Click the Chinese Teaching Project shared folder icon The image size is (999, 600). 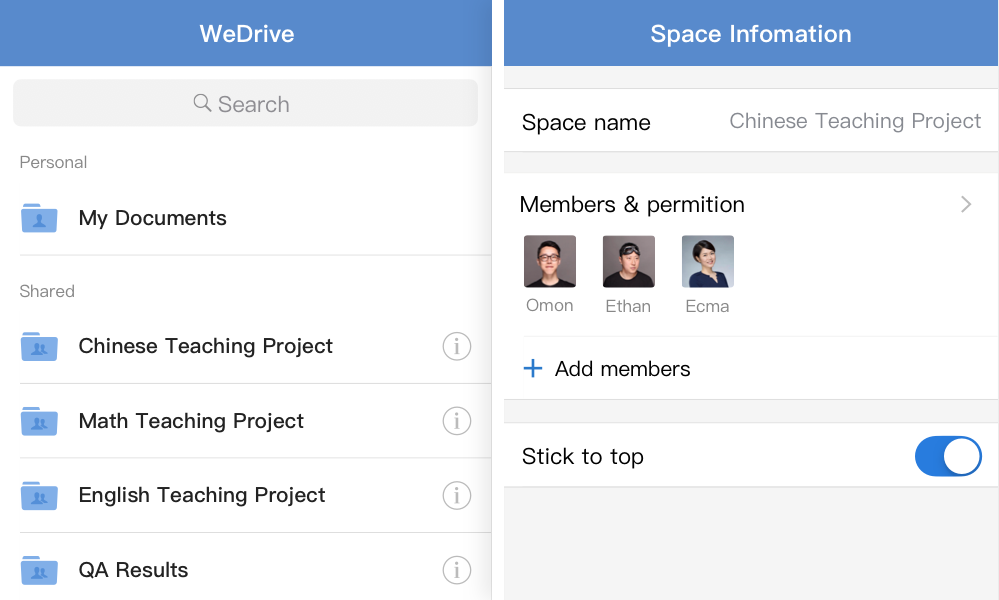click(39, 347)
